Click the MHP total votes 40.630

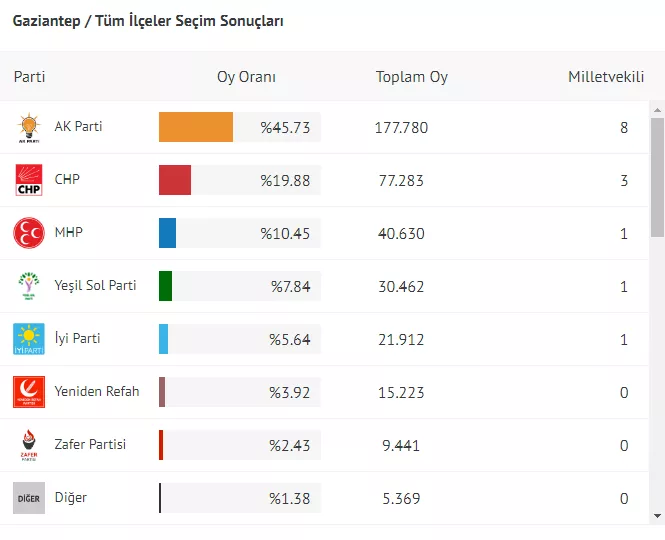pos(400,233)
